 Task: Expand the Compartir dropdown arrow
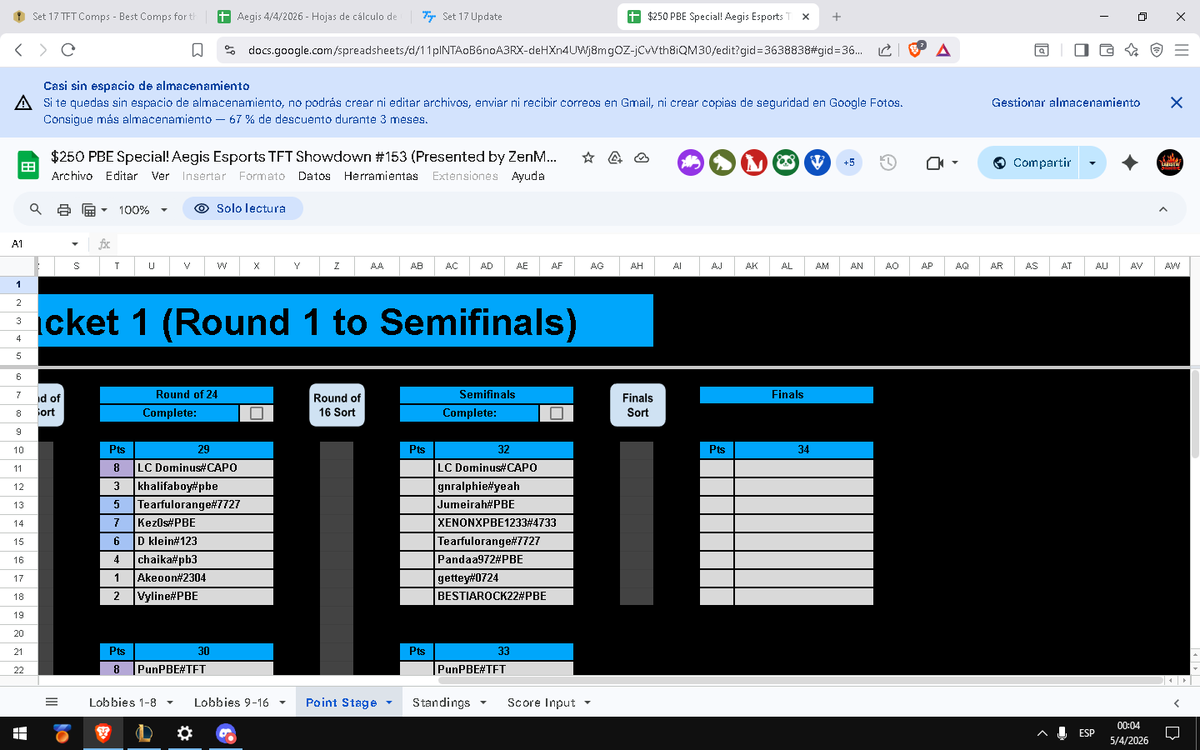1092,162
